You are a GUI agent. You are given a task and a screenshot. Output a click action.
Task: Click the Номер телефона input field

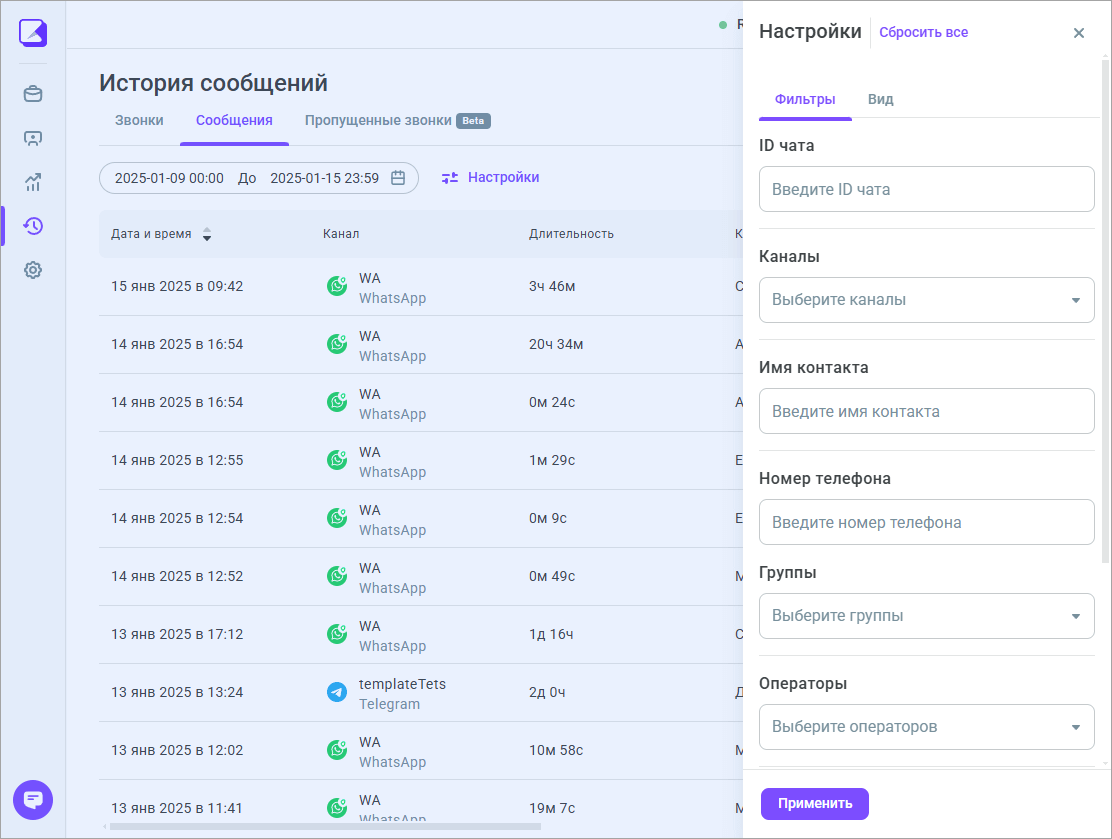(926, 523)
